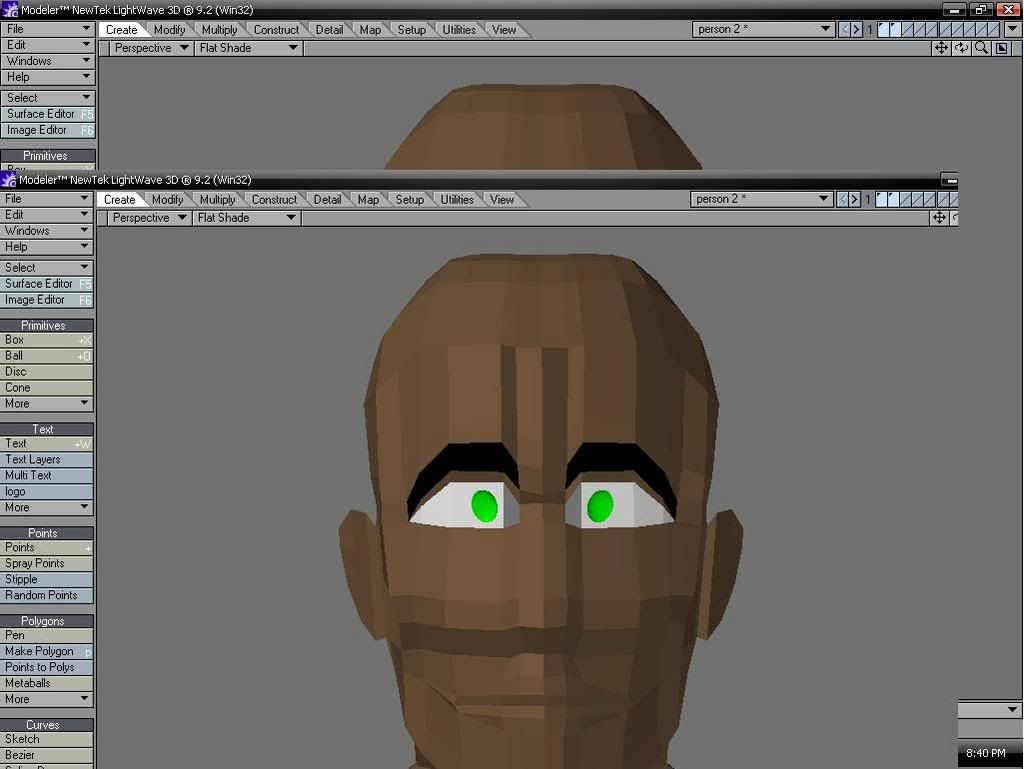Image resolution: width=1024 pixels, height=769 pixels.
Task: Open Surface Editor in front window
Action: click(x=47, y=284)
